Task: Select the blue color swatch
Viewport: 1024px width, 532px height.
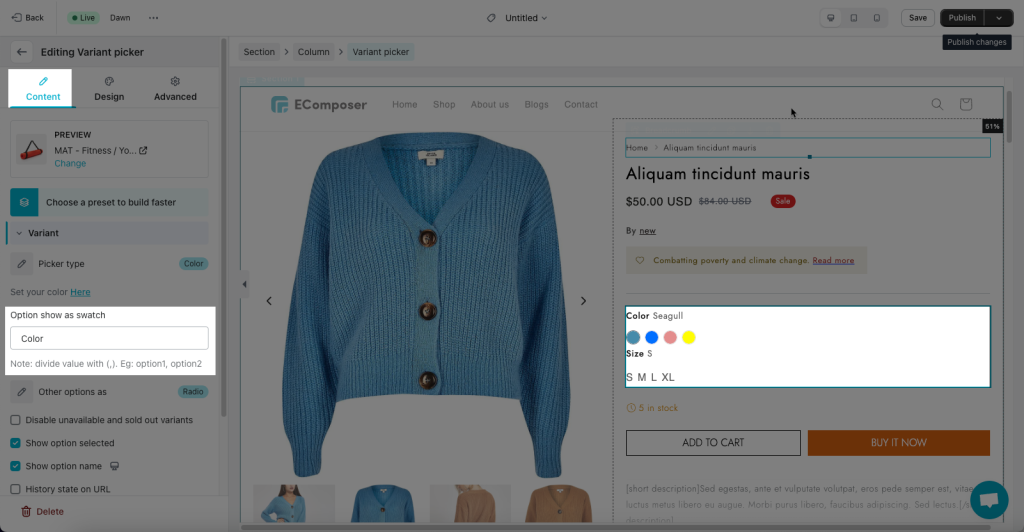Action: 652,337
